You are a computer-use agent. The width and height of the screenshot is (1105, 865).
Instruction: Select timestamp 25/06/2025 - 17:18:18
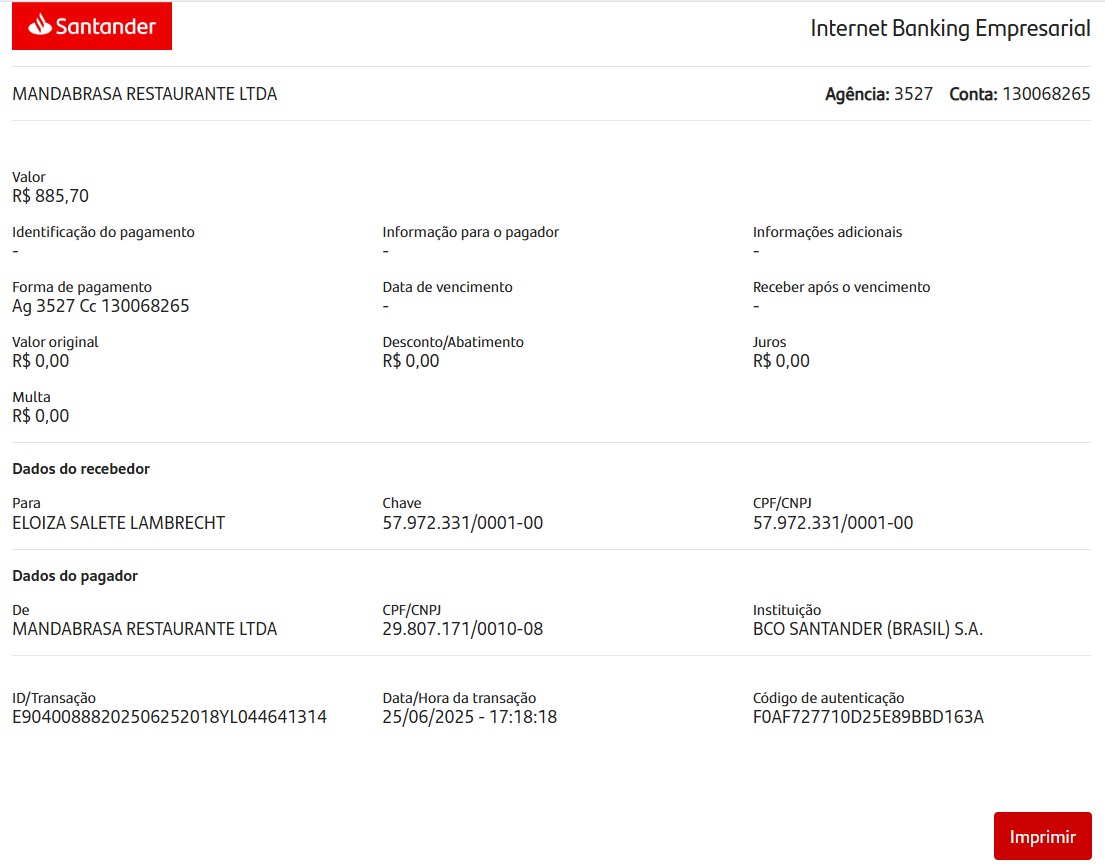point(470,717)
